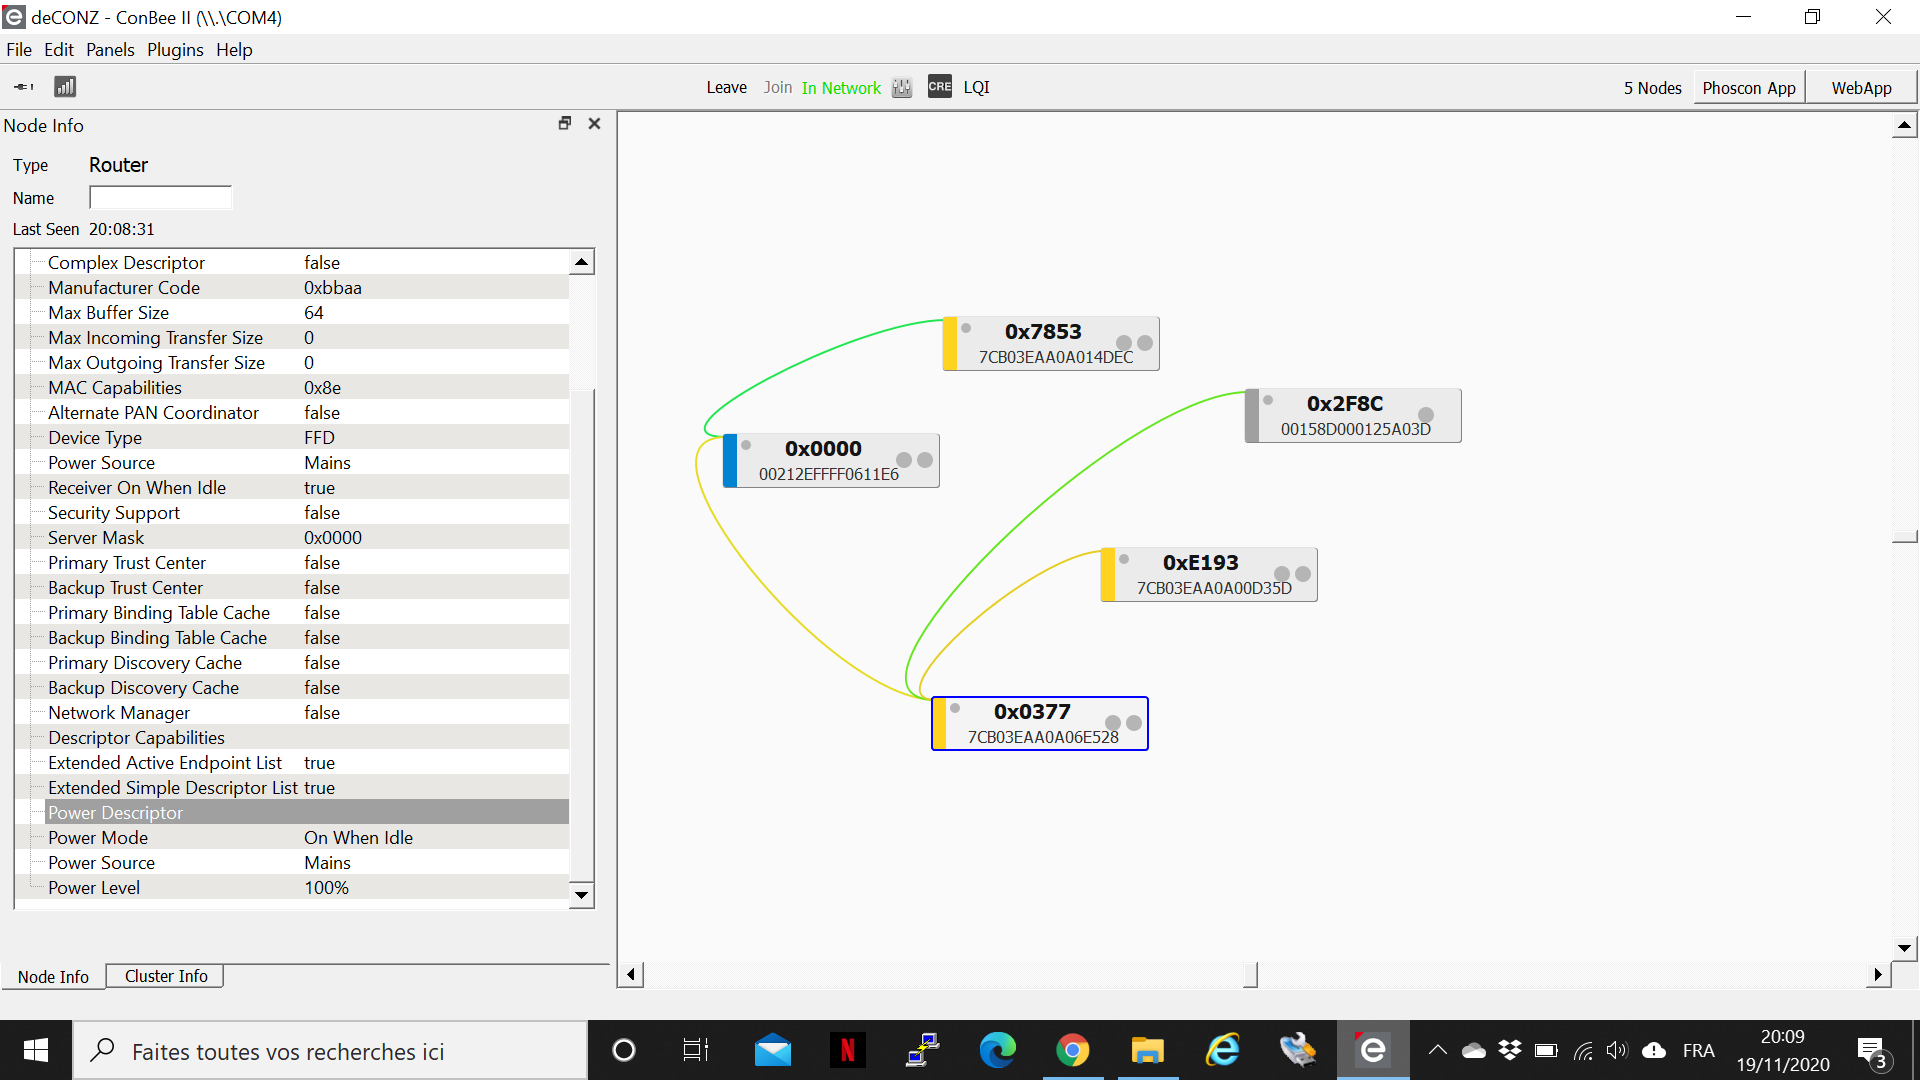Open the remote desktop taskbar icon

[x=922, y=1051]
